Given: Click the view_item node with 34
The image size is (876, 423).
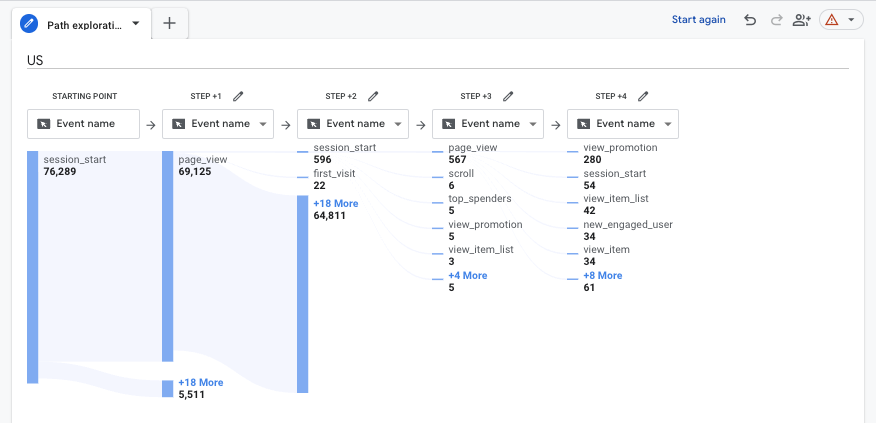Looking at the screenshot, I should click(606, 255).
